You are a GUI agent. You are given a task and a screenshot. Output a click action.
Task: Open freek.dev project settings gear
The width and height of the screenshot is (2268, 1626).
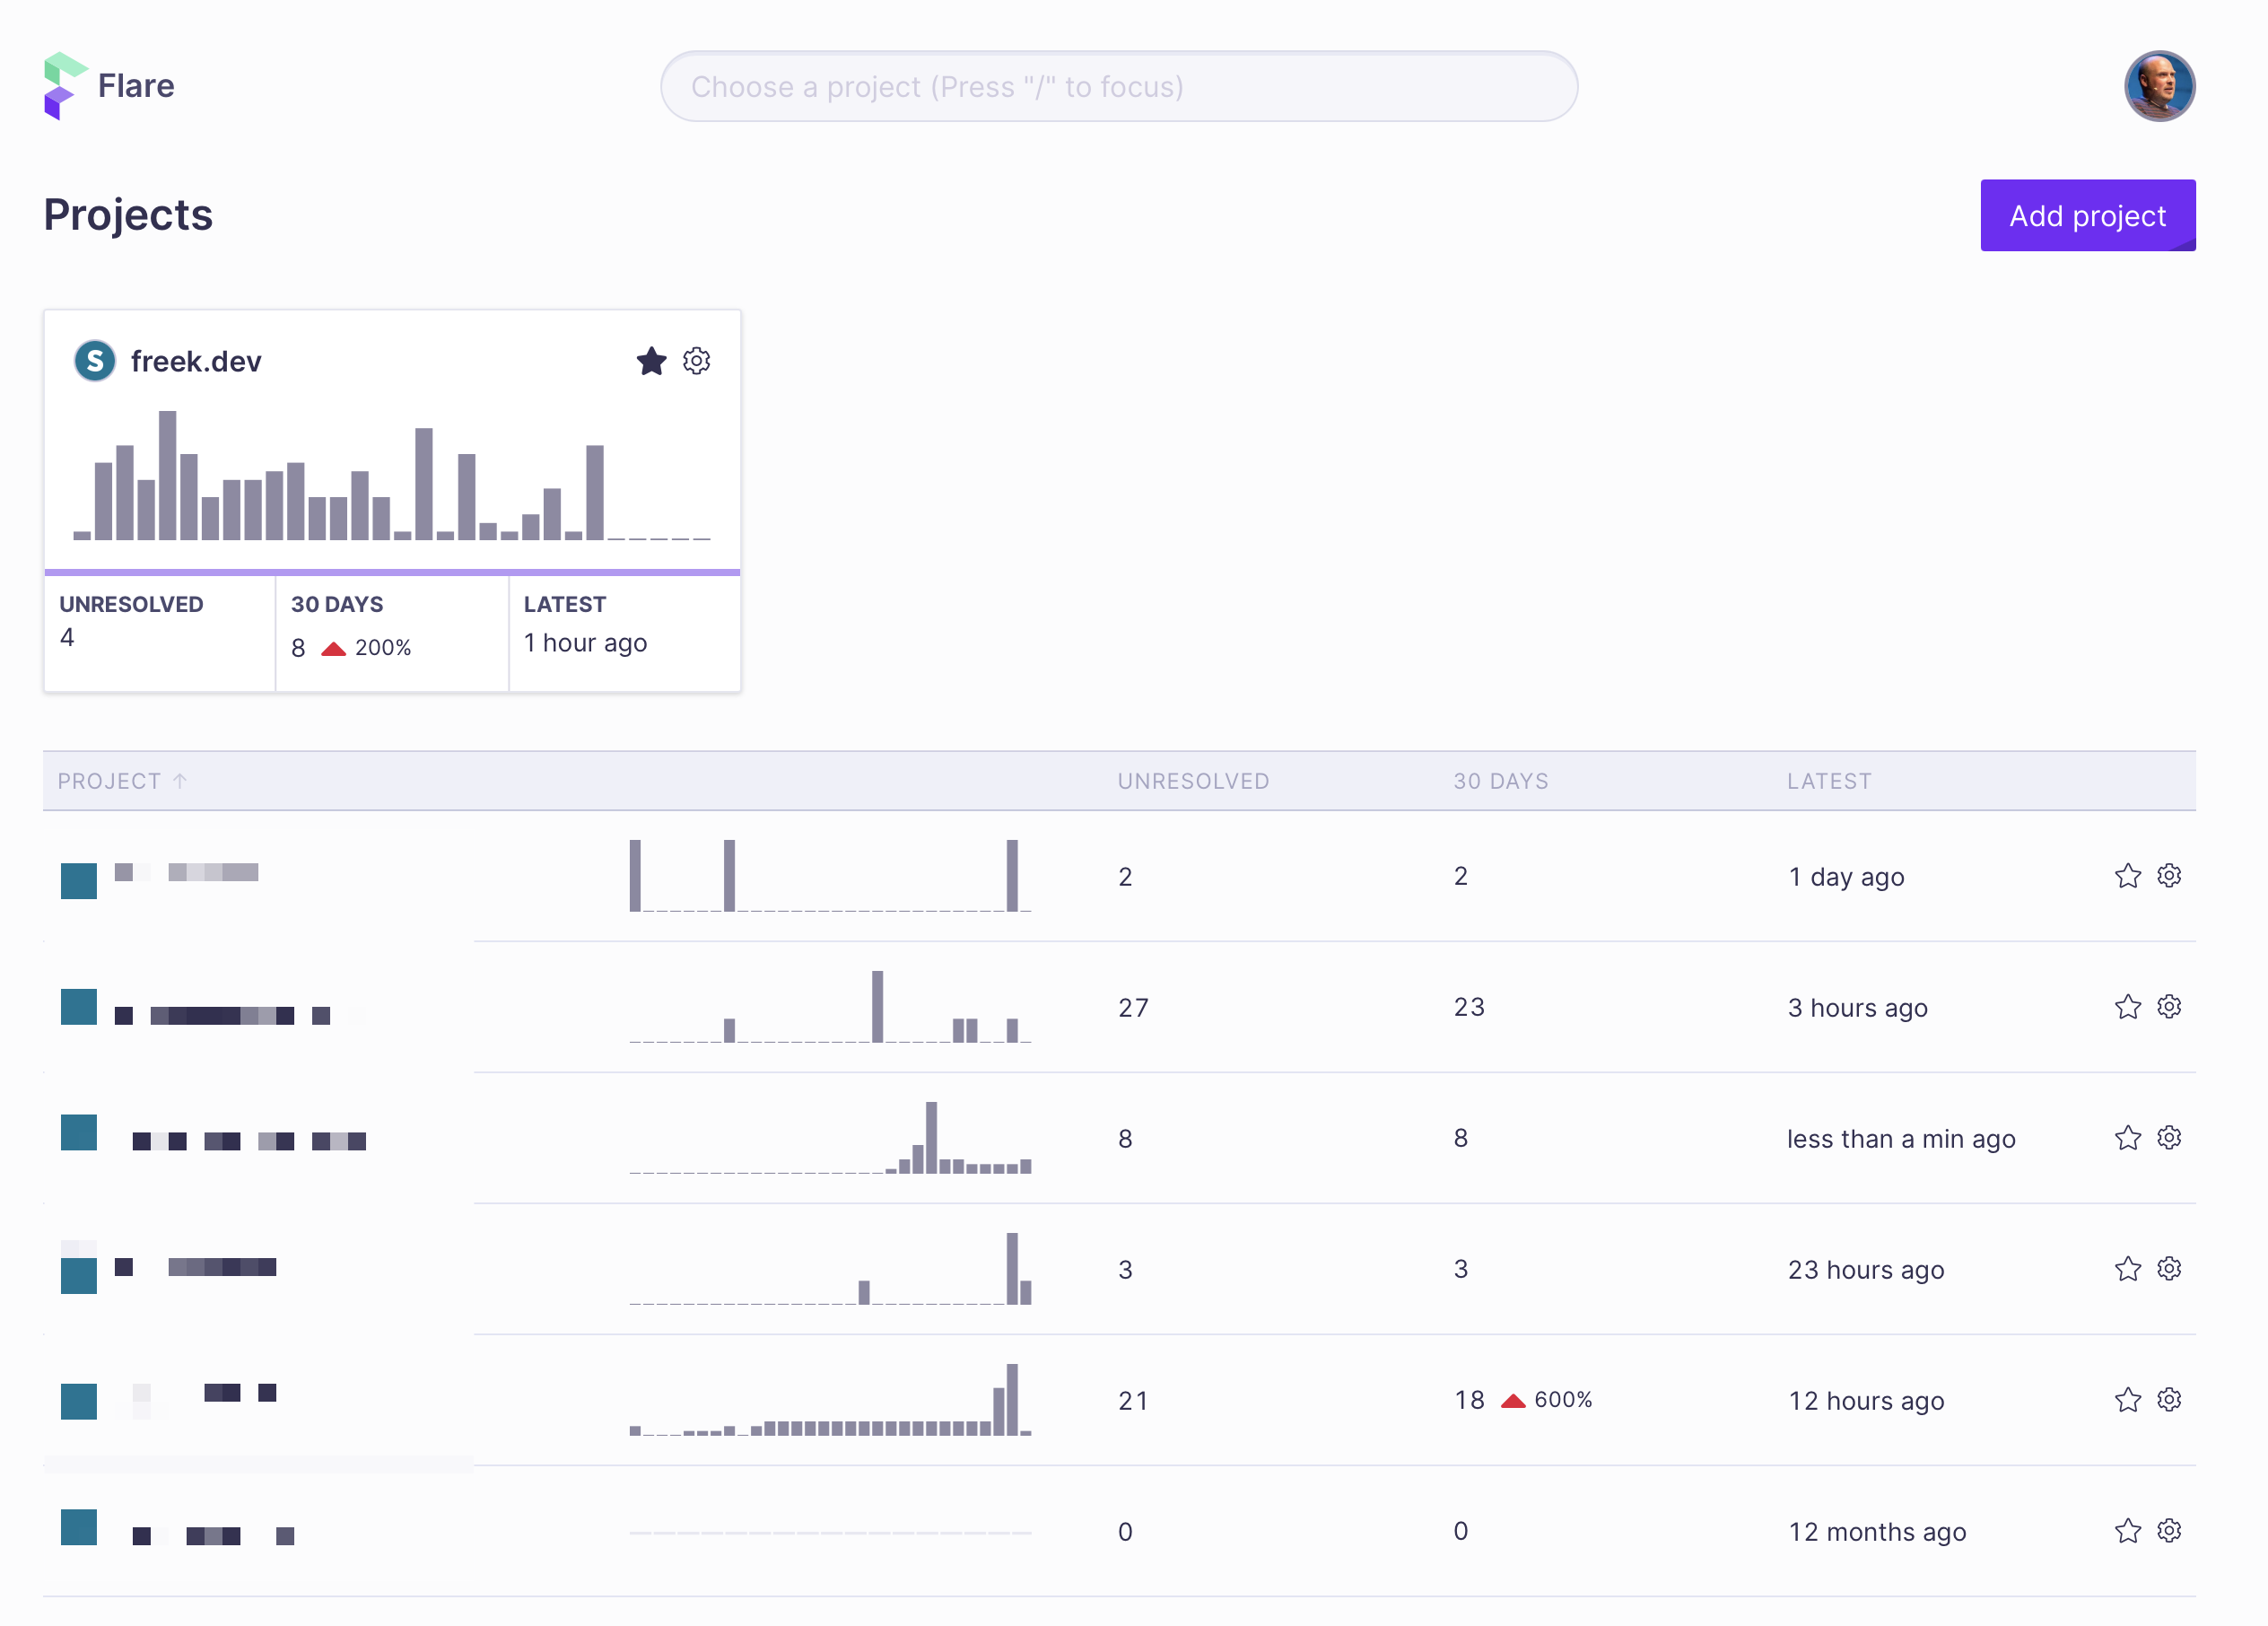[x=696, y=361]
